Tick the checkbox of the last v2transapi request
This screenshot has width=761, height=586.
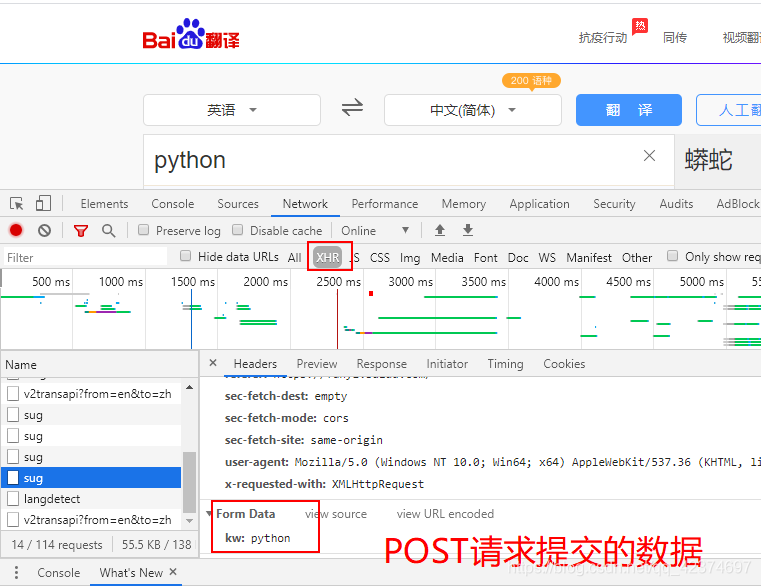[13, 519]
